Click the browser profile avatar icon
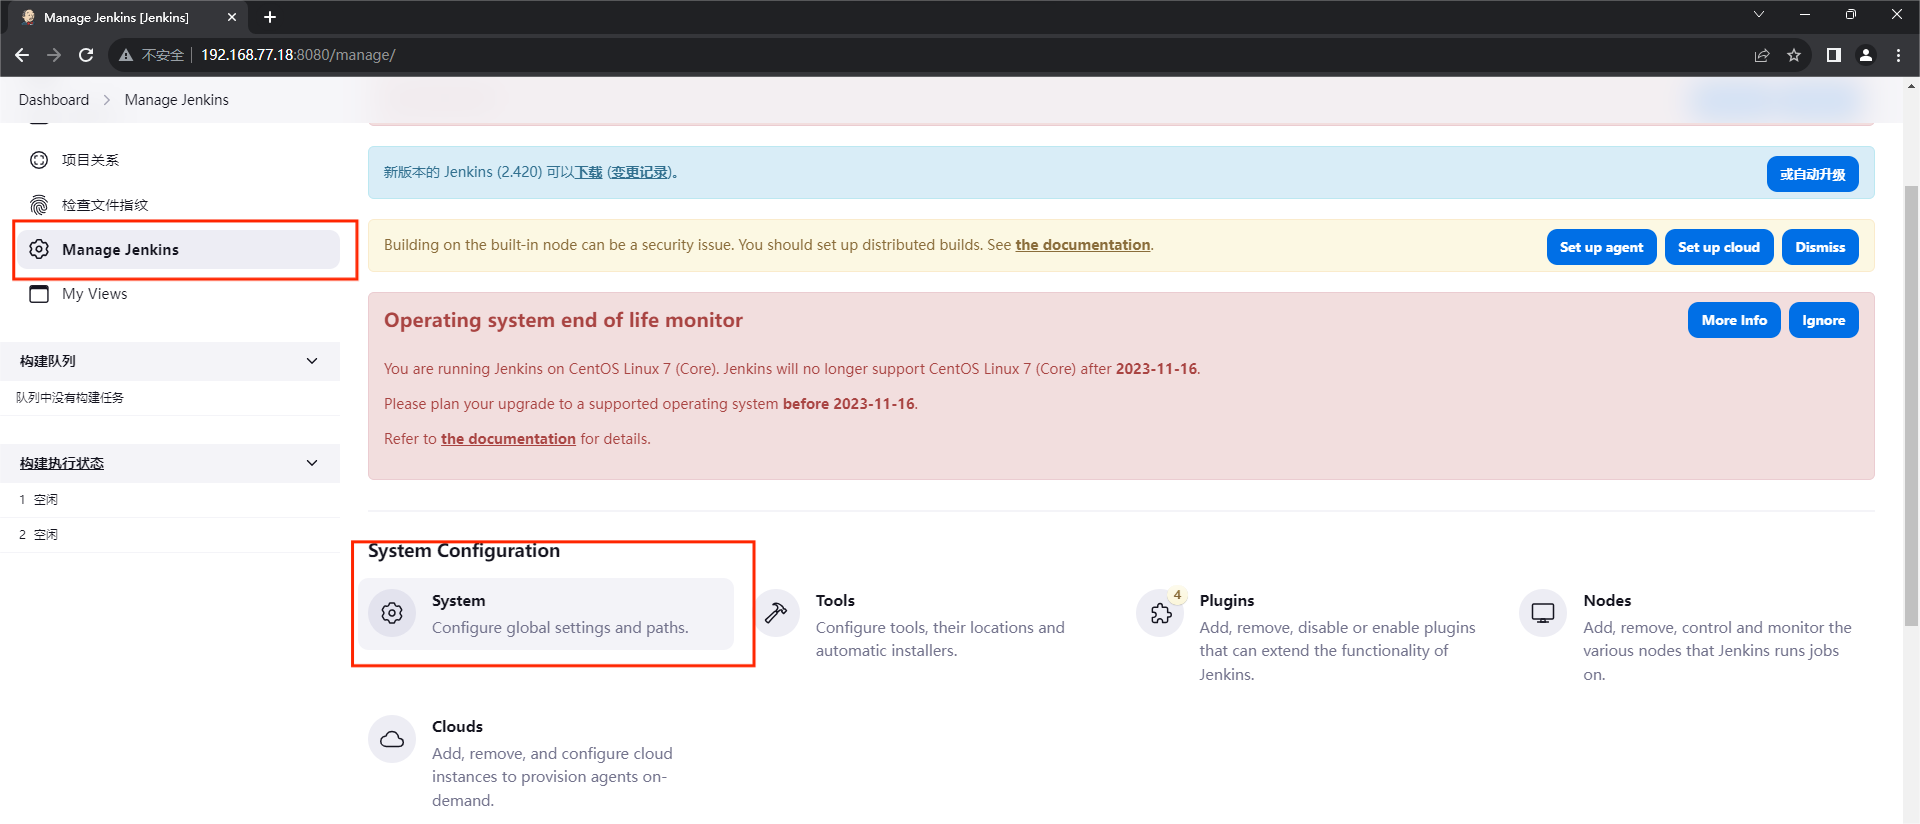 [1865, 55]
